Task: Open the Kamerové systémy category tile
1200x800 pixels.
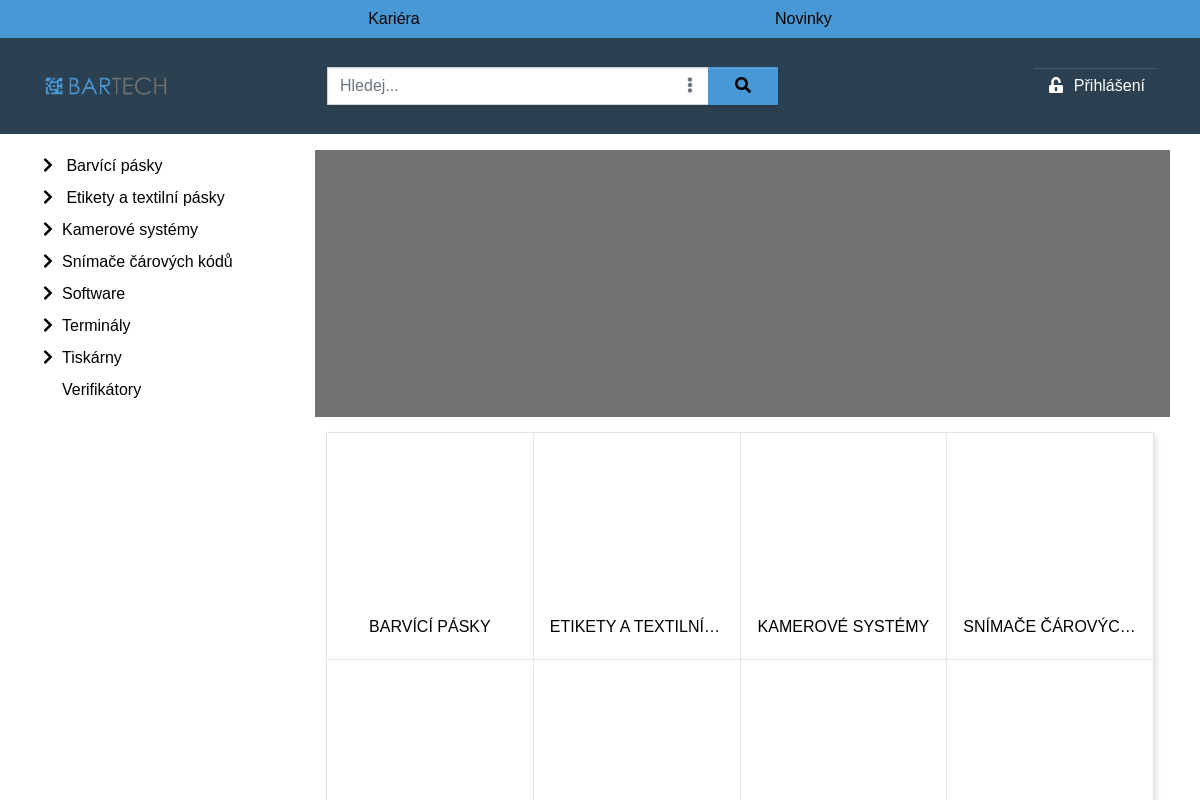Action: pos(843,546)
